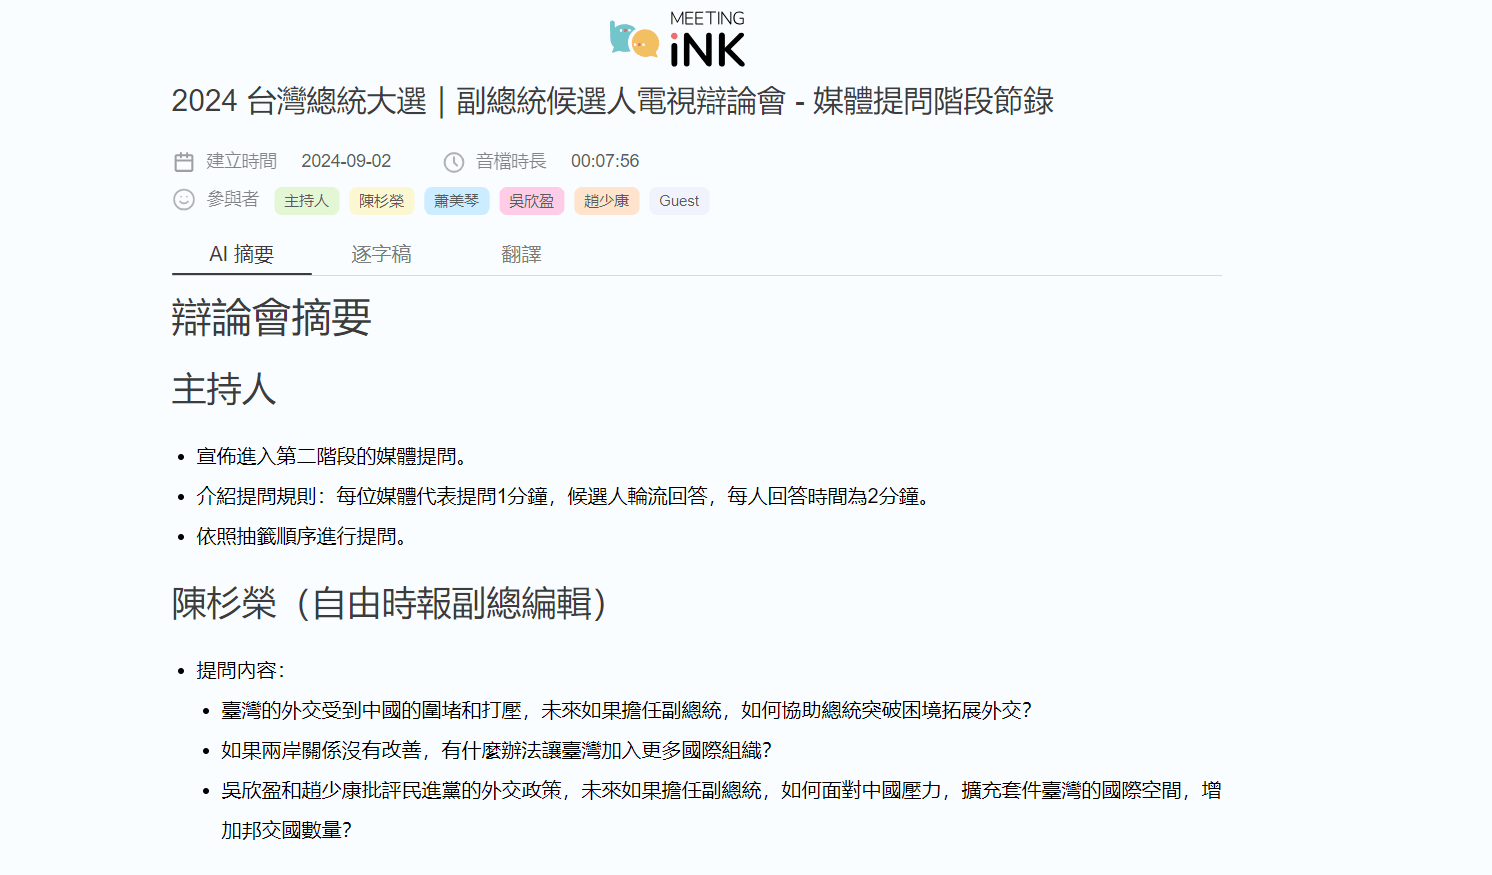The image size is (1492, 875).
Task: Pick the pink 吳欣盈 participant tag
Action: (531, 201)
